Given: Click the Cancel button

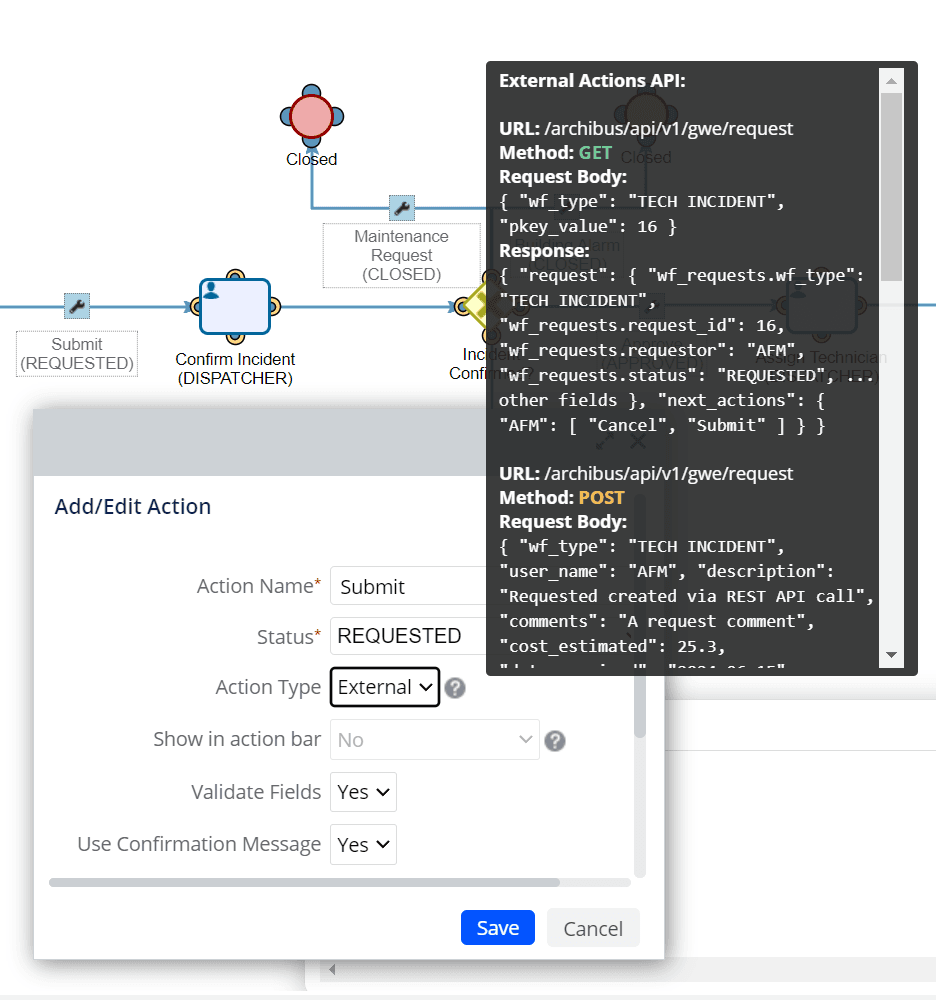Looking at the screenshot, I should pyautogui.click(x=593, y=928).
